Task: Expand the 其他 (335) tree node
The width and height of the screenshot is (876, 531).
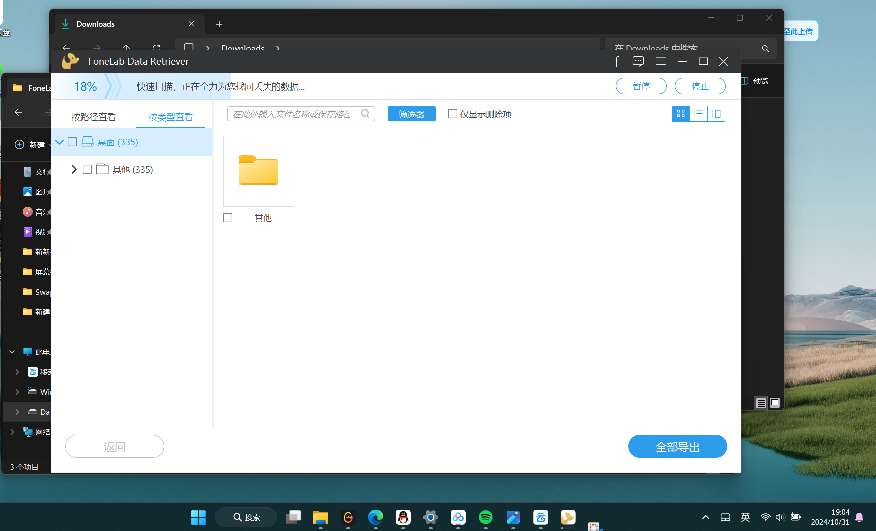Action: pos(74,169)
